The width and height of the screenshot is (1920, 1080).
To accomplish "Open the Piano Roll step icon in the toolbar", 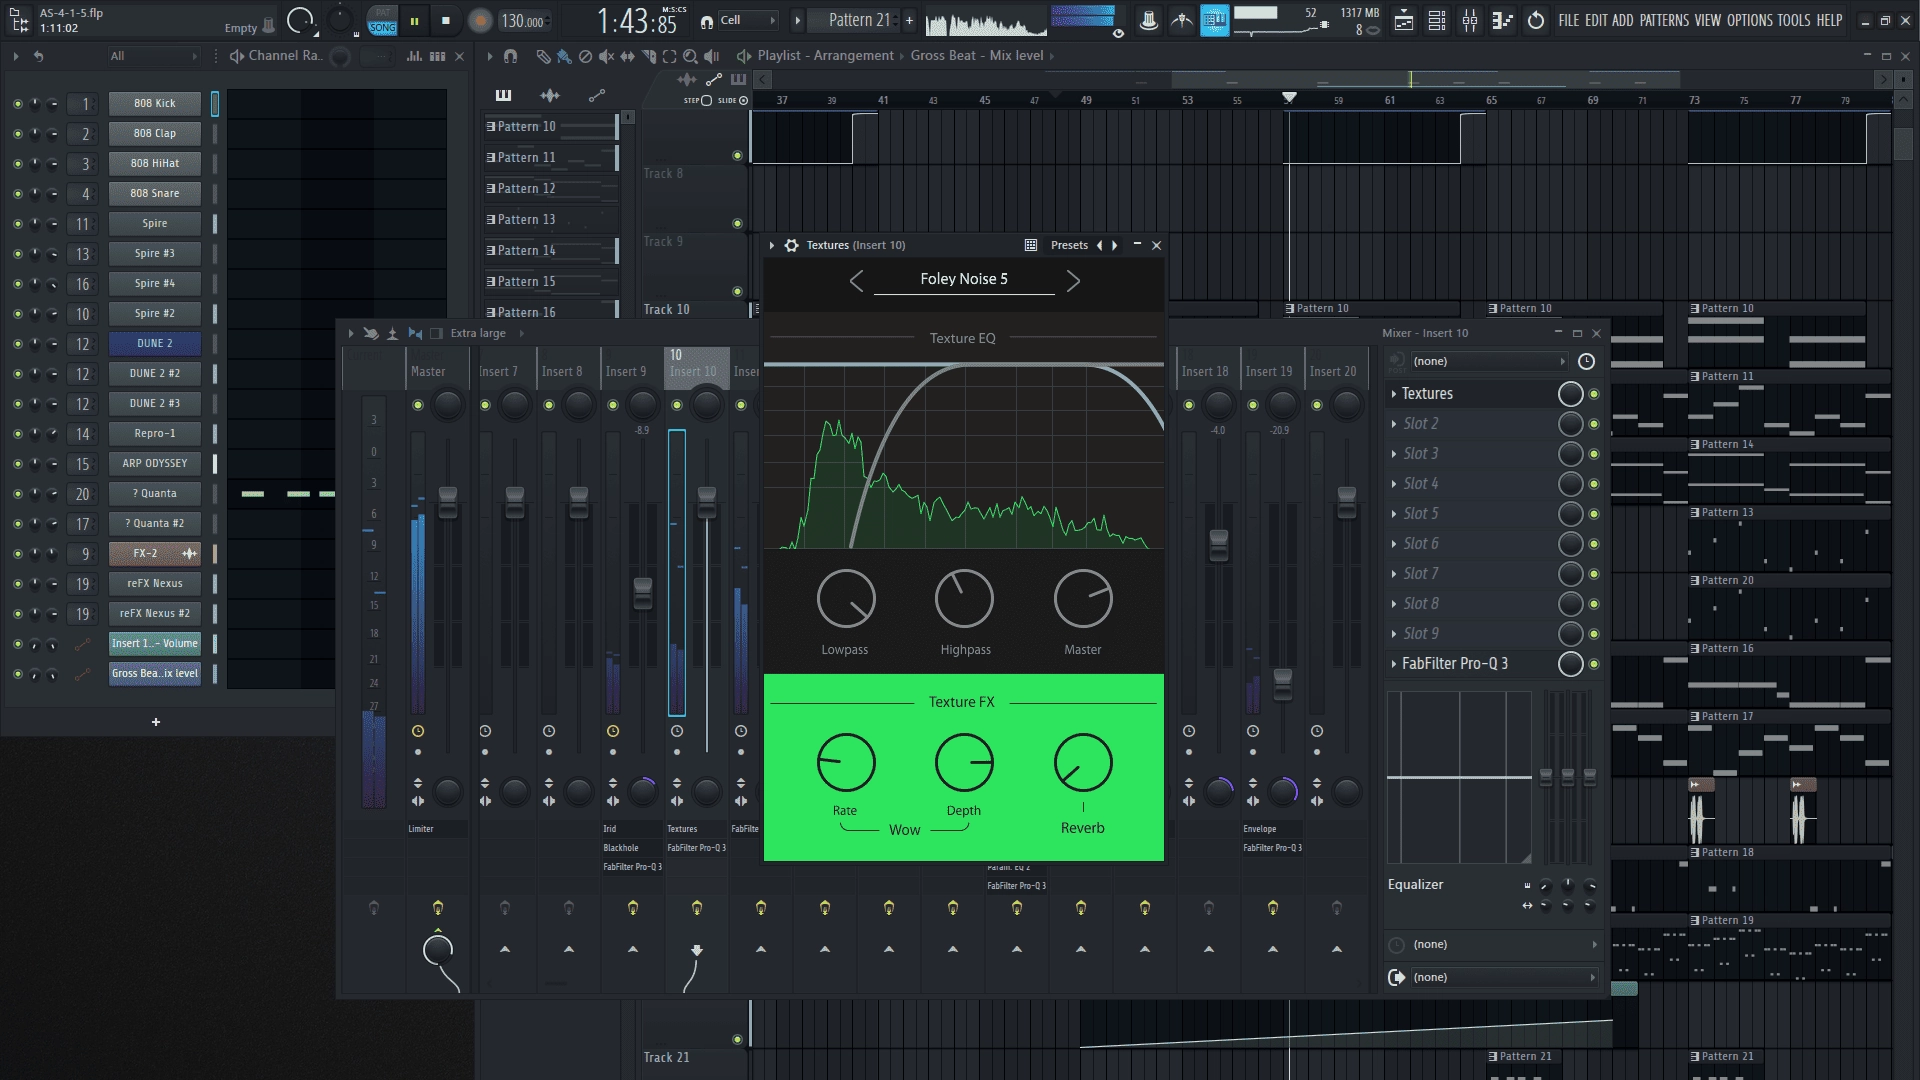I will click(x=1502, y=20).
